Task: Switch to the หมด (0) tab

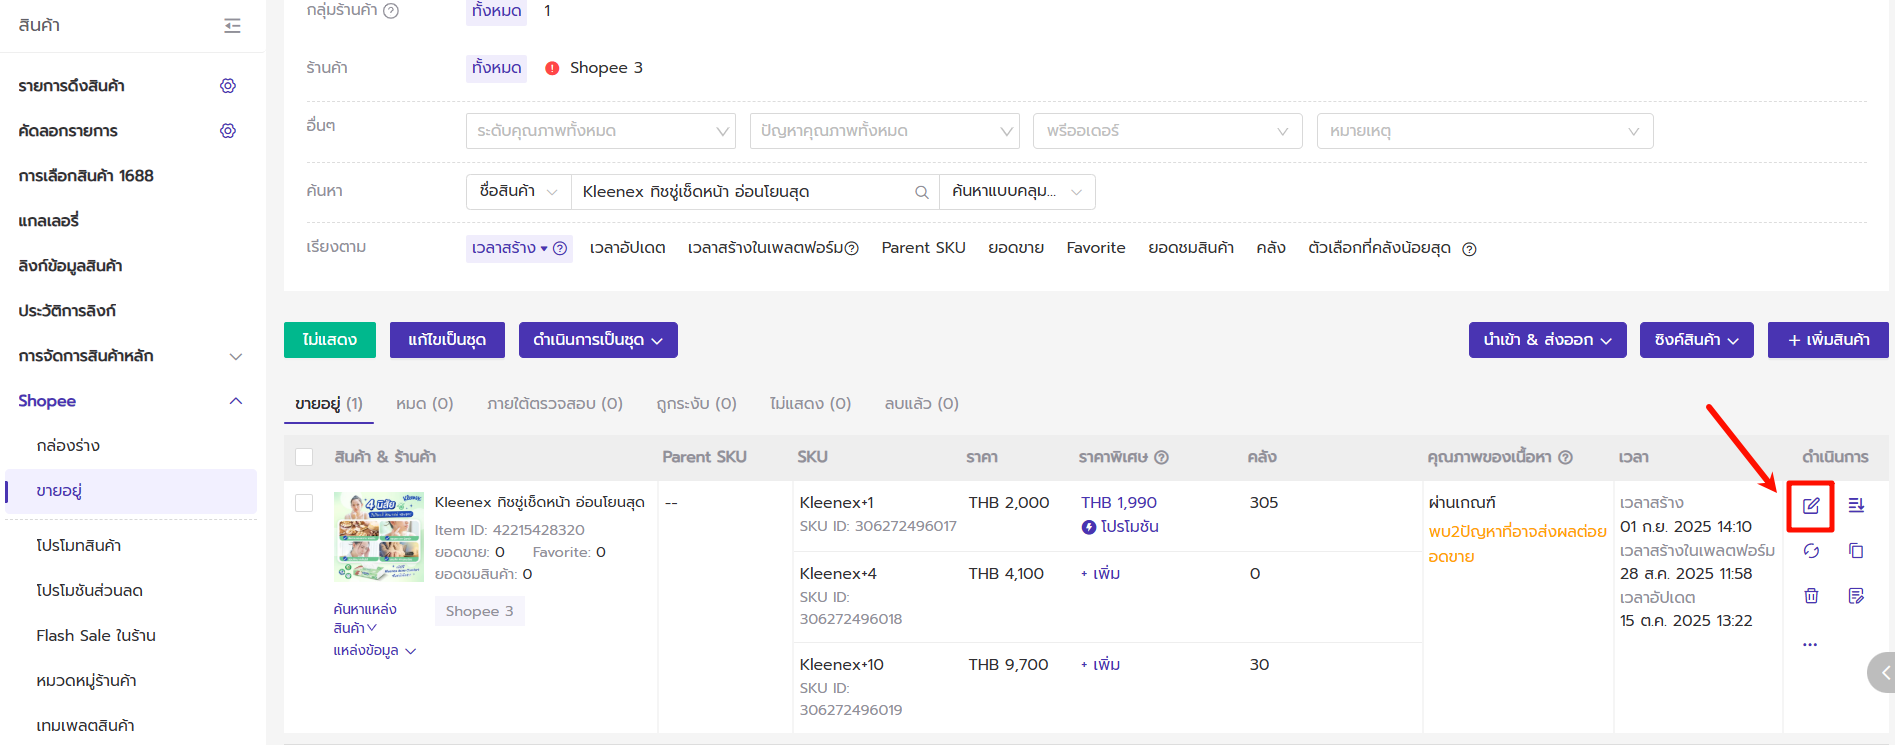Action: coord(424,404)
